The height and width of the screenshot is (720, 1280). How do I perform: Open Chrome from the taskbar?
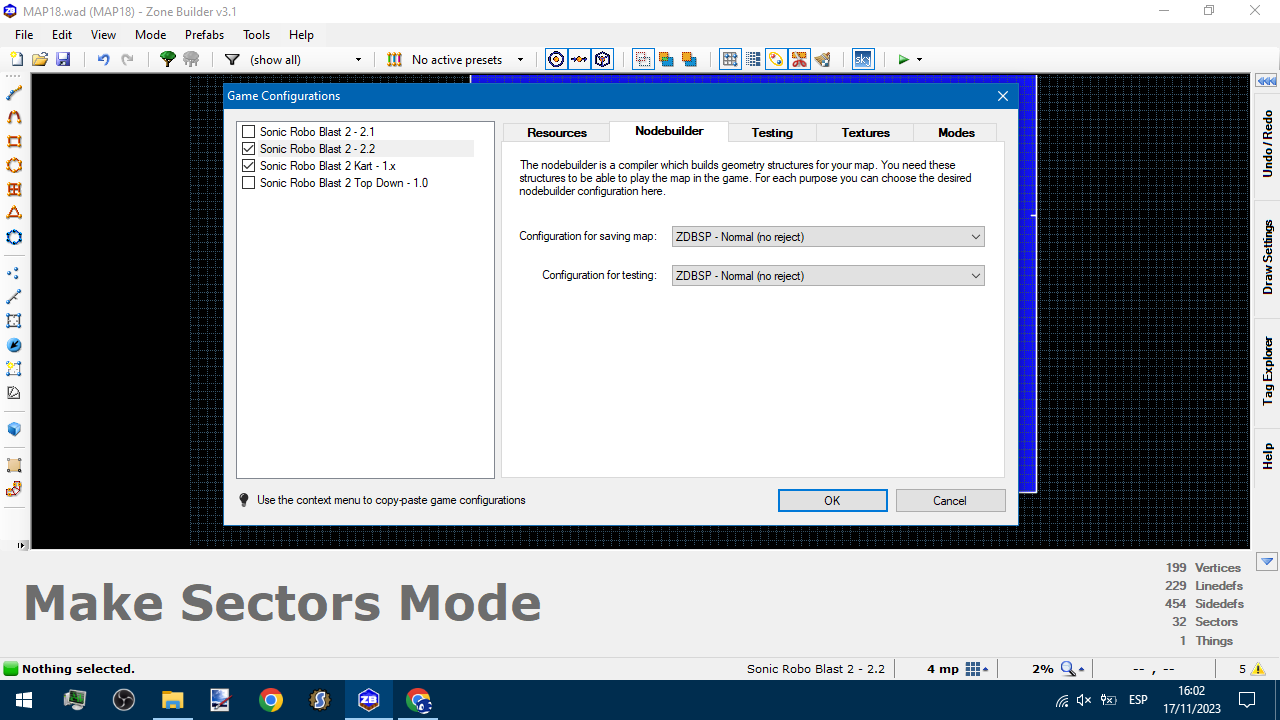pos(270,700)
